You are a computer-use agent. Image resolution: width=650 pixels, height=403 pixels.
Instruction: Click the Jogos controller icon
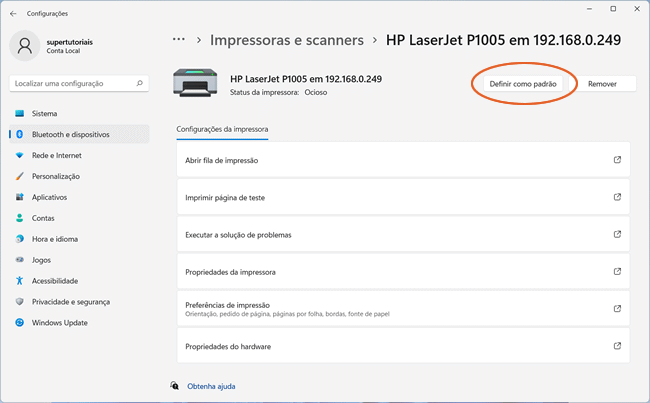pyautogui.click(x=20, y=260)
